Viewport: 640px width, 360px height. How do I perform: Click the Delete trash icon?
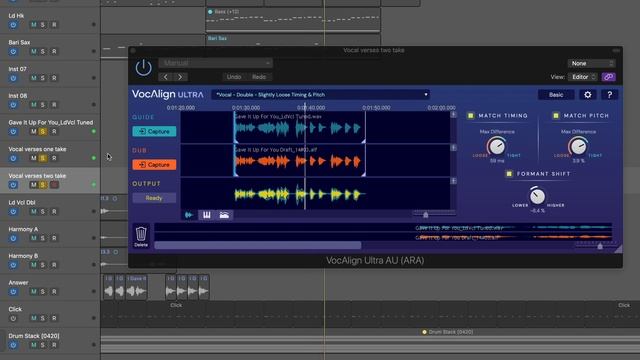(141, 236)
